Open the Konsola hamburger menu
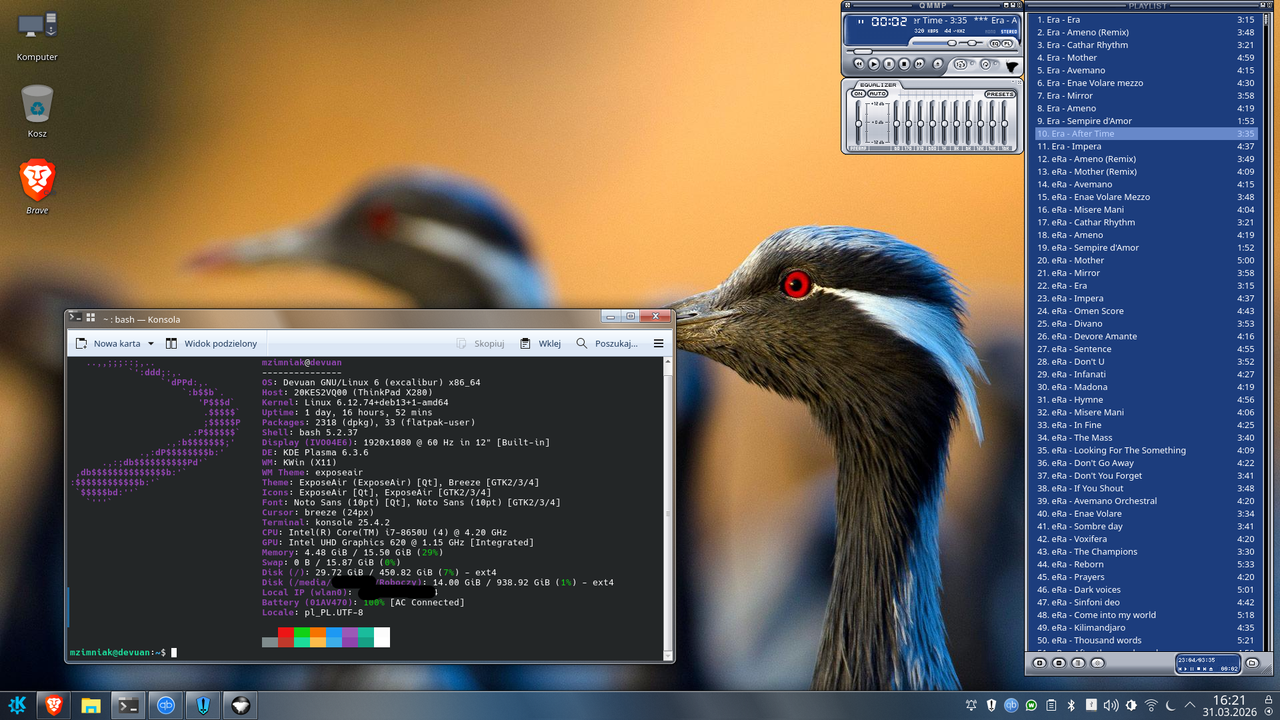This screenshot has width=1280, height=720. 658,344
